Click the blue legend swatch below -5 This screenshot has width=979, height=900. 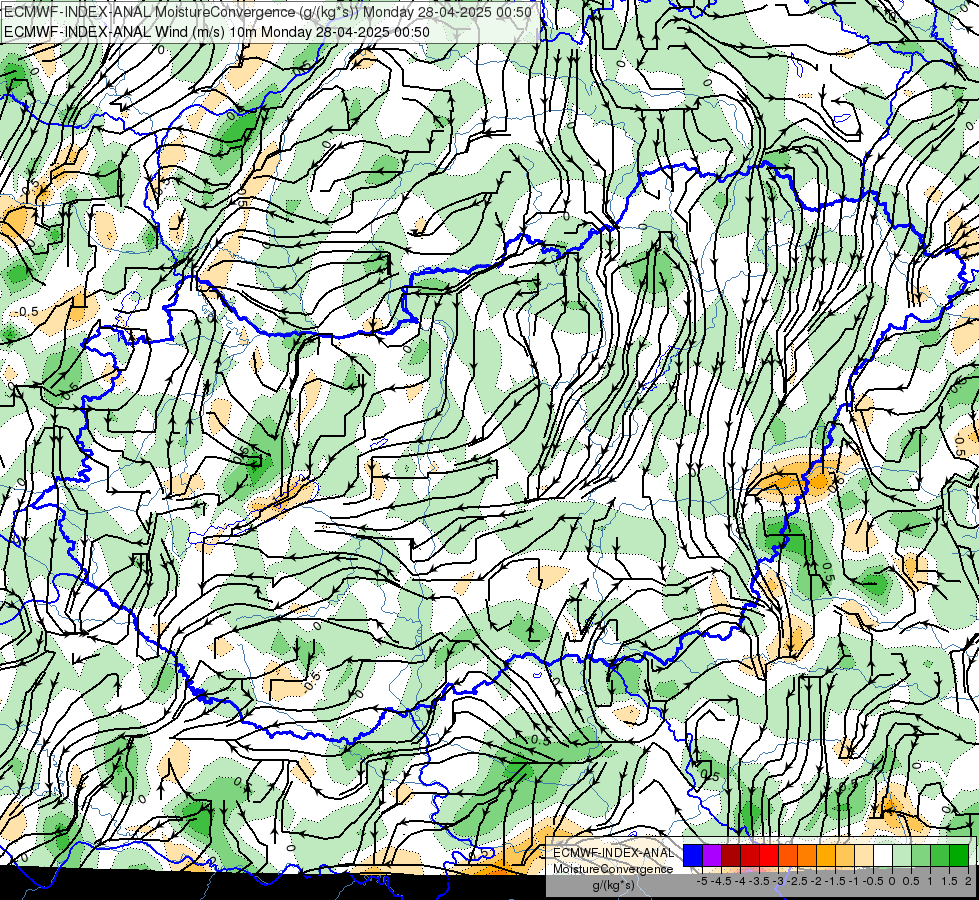[693, 855]
